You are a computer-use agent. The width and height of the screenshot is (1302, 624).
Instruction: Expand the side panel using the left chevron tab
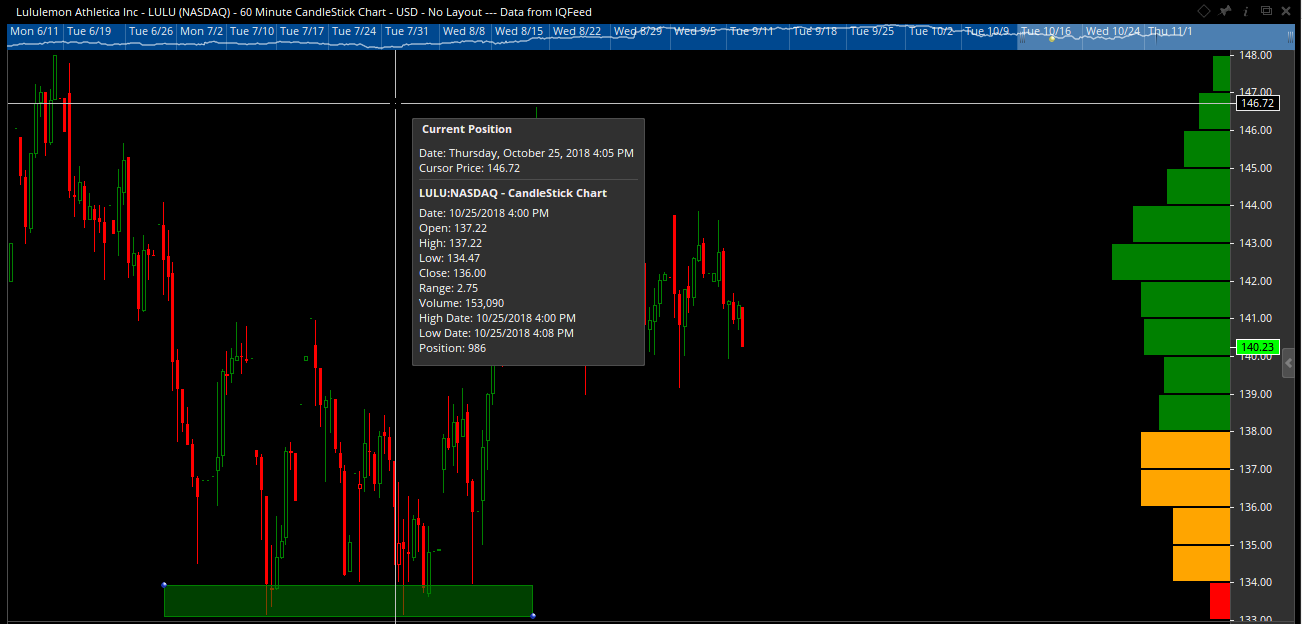(x=1290, y=364)
